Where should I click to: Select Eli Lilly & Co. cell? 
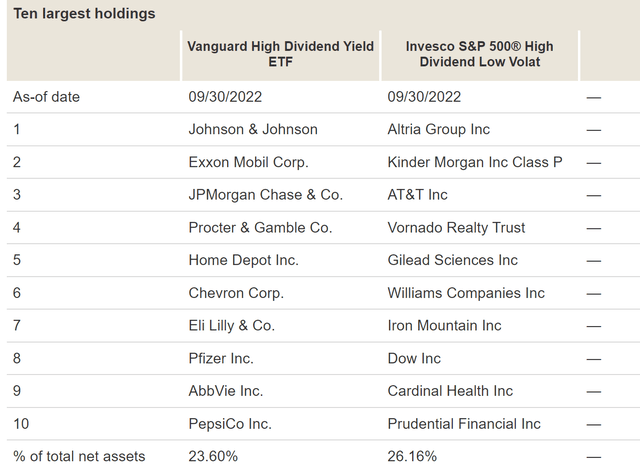coord(232,326)
